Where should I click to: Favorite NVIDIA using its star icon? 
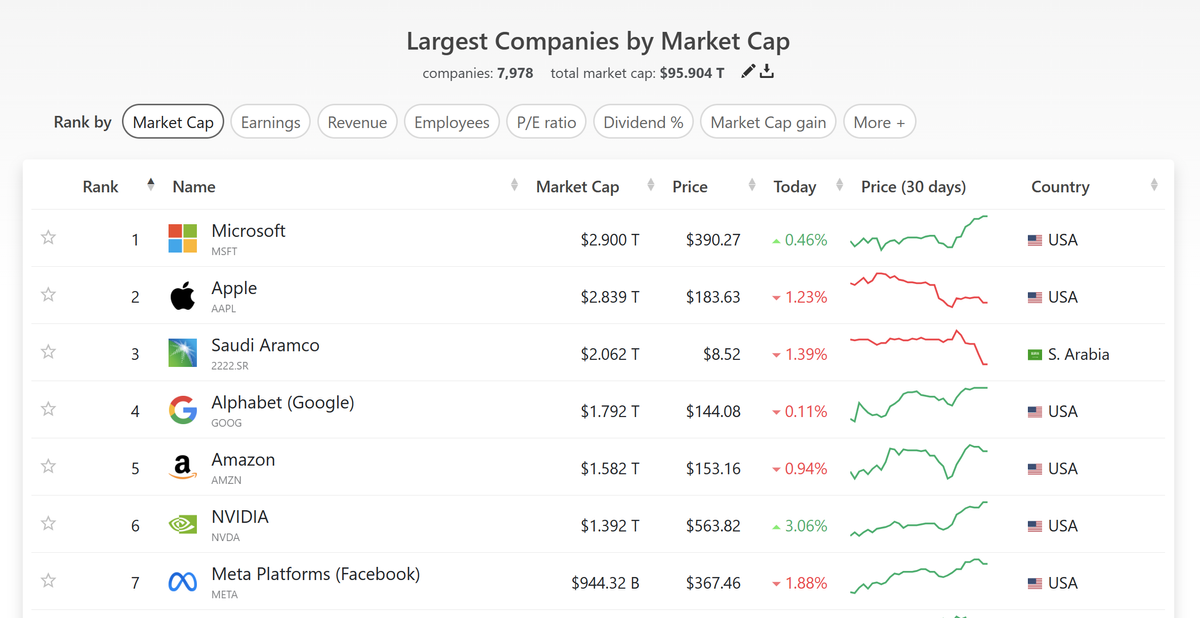point(47,523)
